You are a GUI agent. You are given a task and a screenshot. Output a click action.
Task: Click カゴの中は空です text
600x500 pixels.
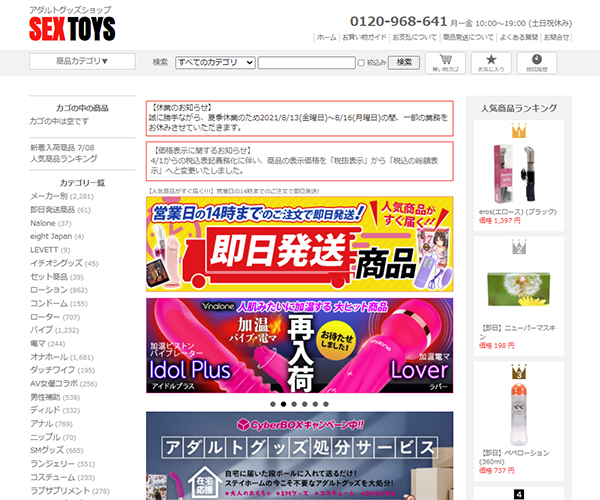click(59, 121)
